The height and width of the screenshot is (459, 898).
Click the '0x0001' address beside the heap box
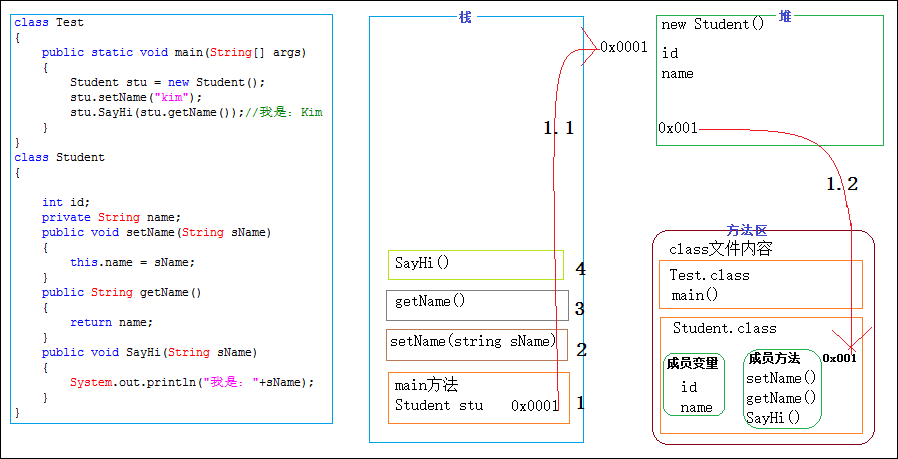tap(624, 47)
